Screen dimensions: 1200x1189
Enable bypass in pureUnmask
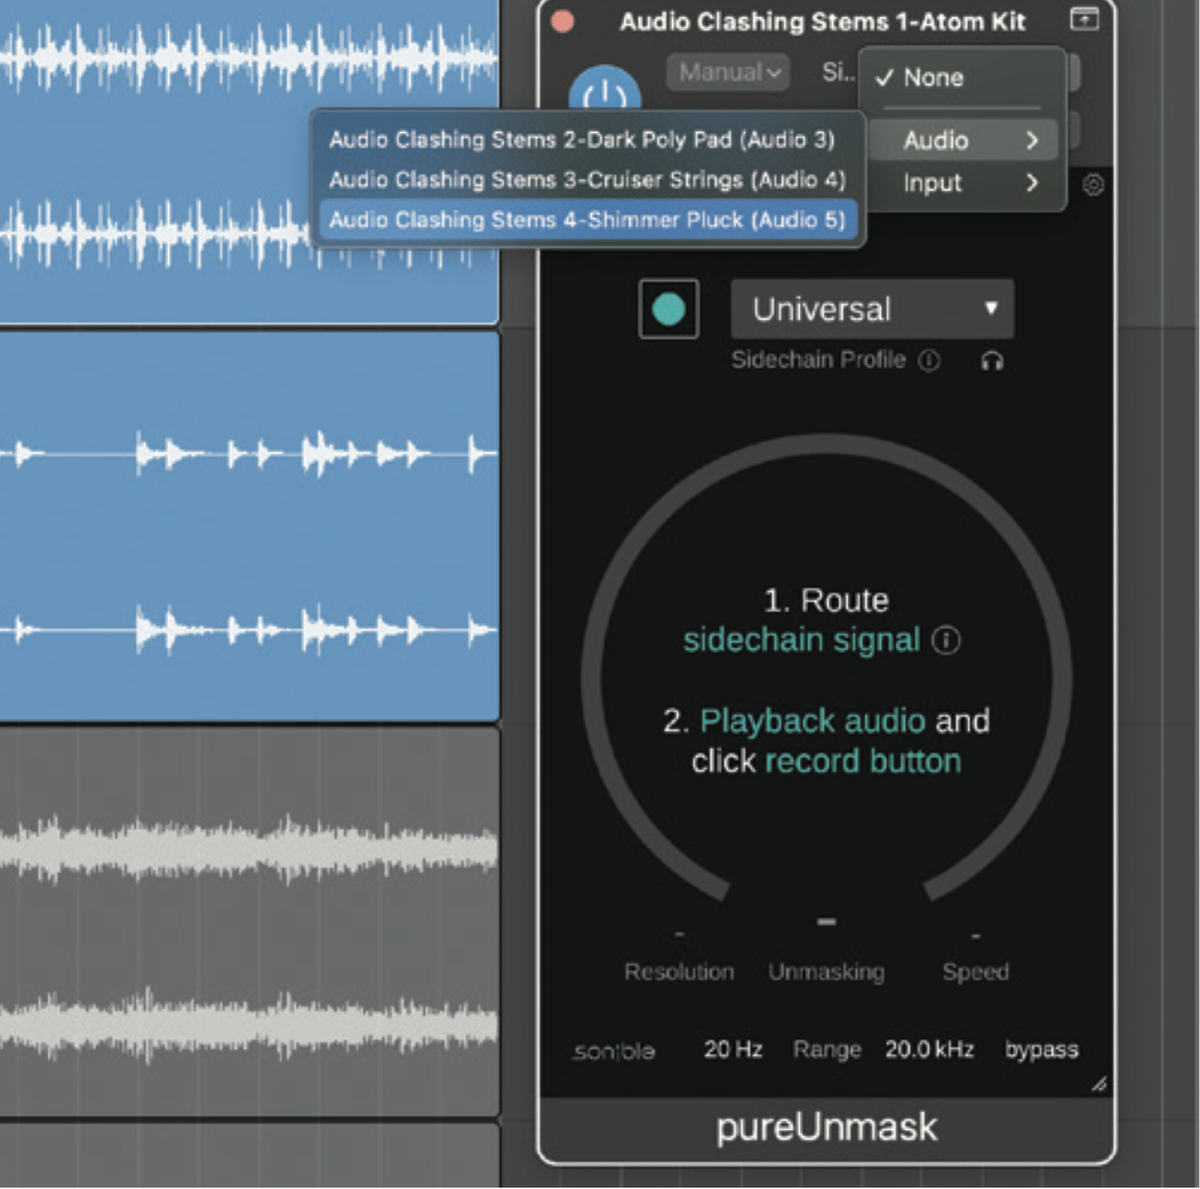[1040, 1050]
